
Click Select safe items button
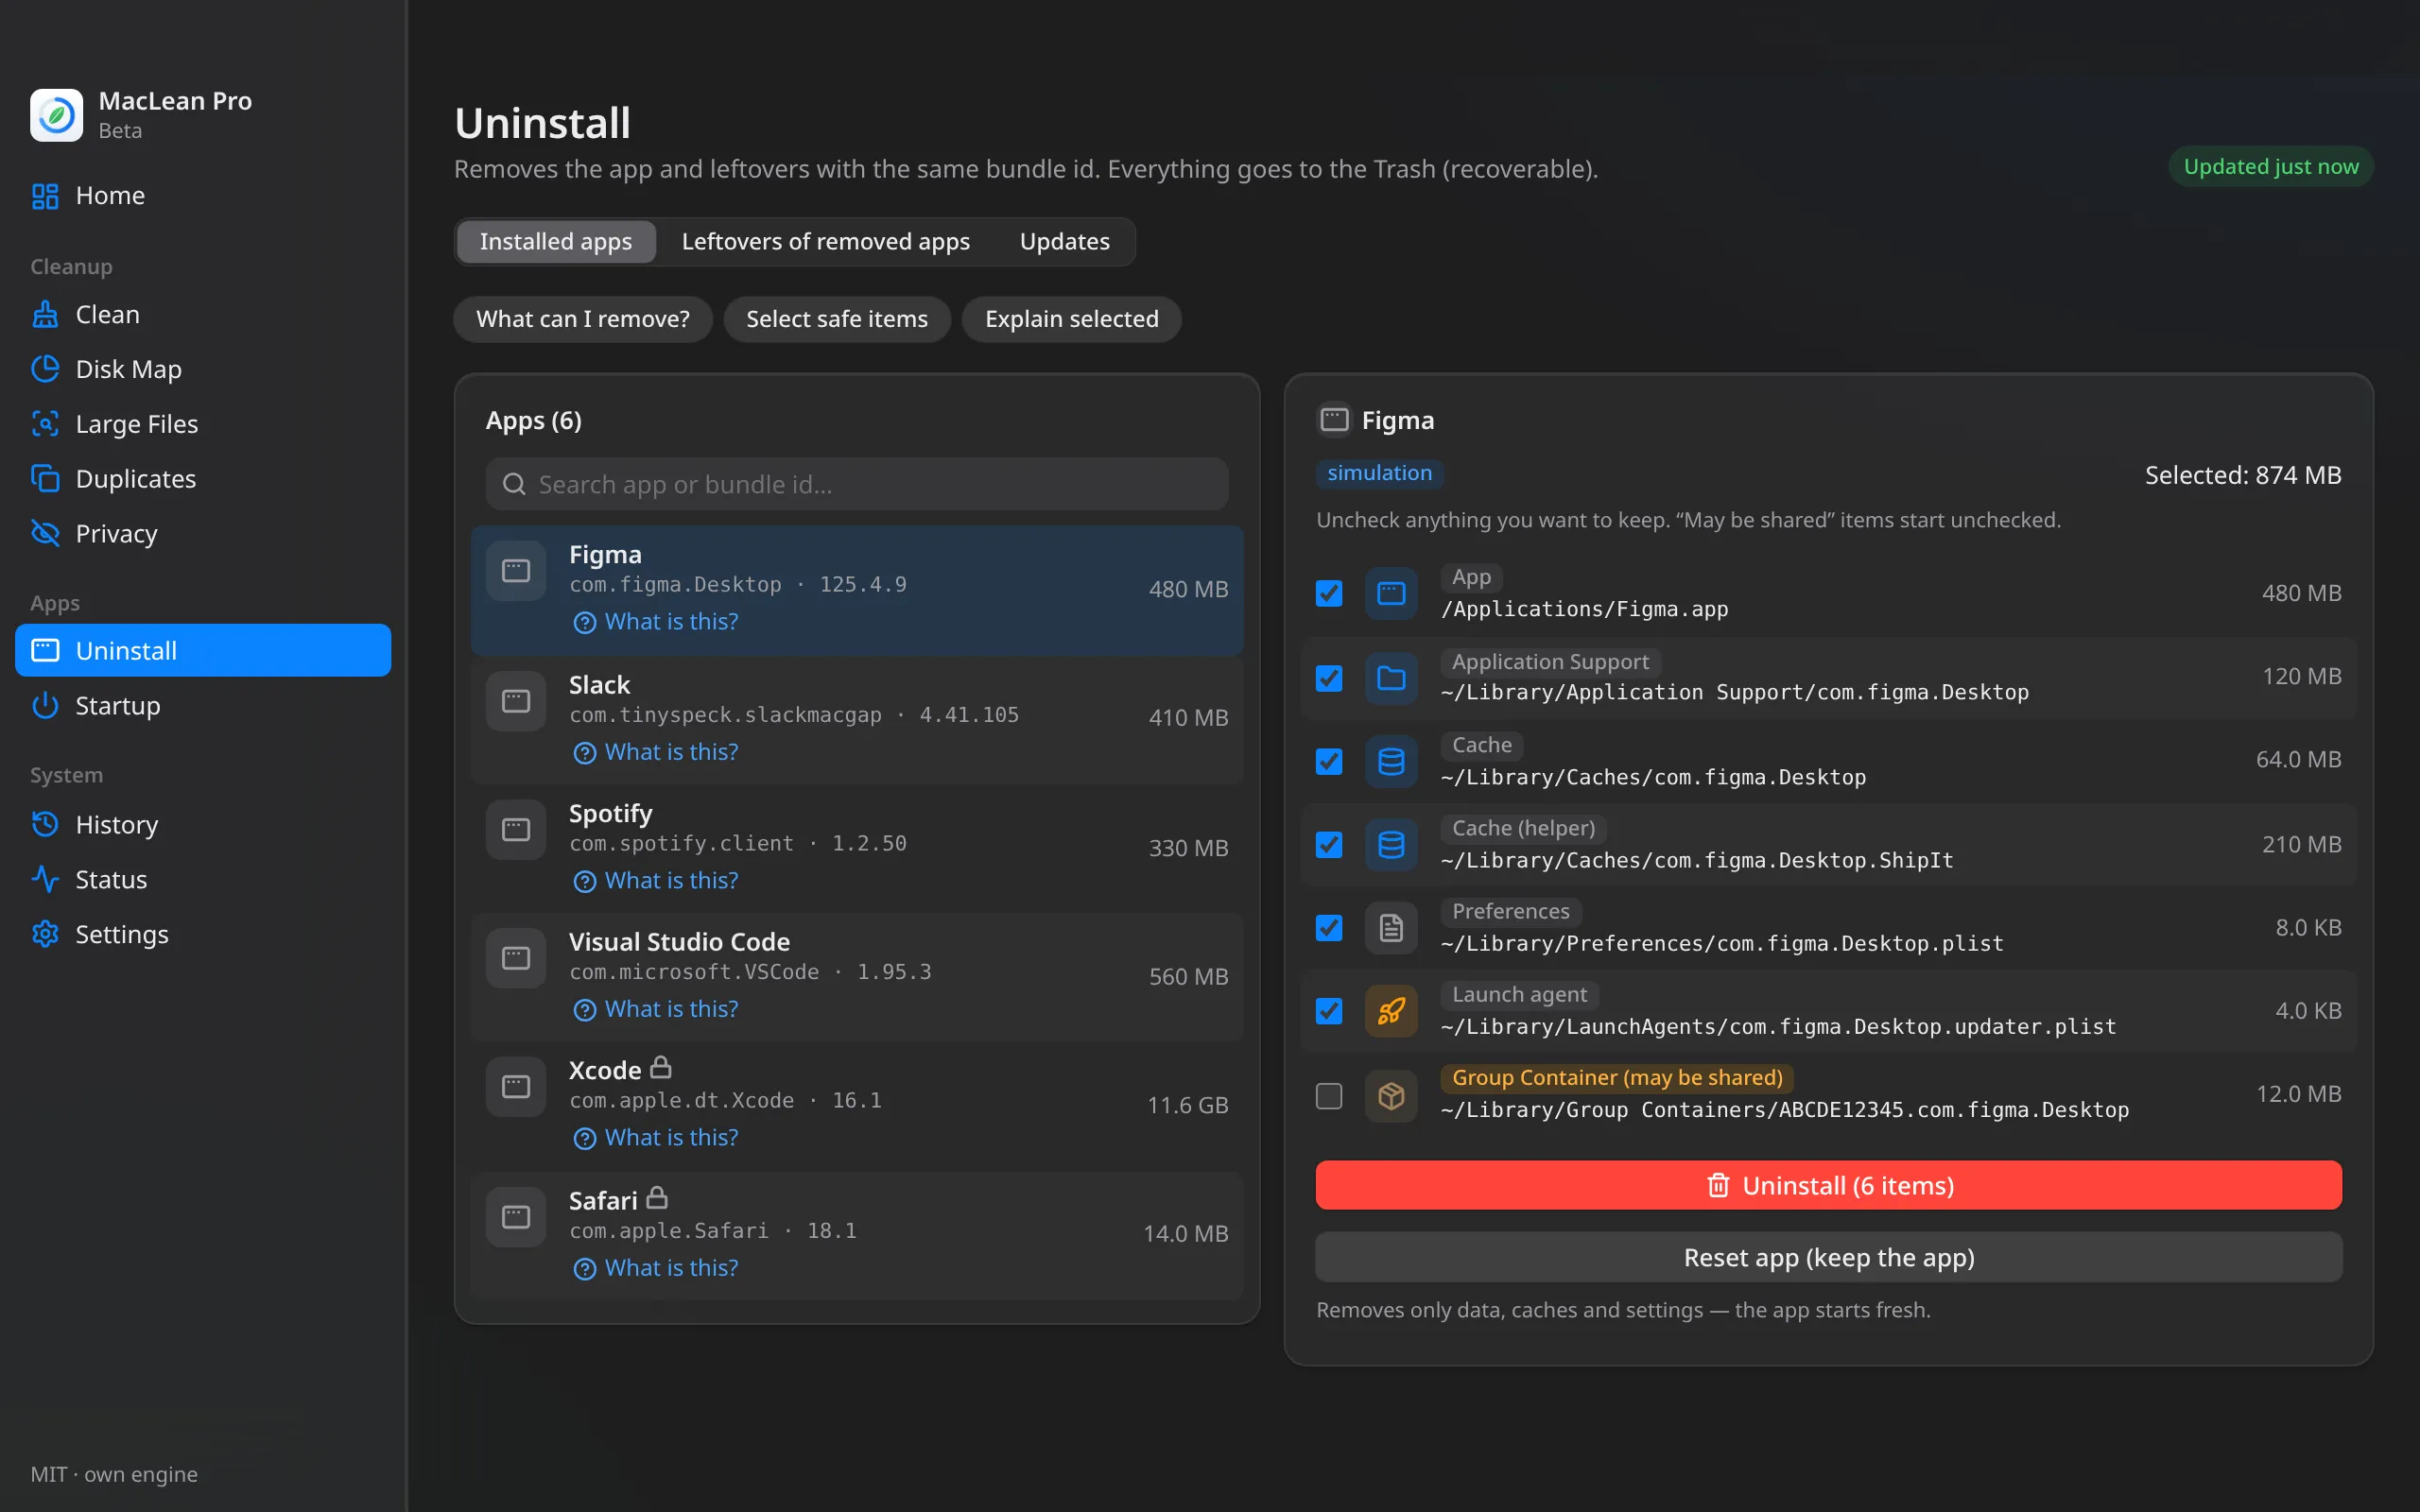[837, 319]
